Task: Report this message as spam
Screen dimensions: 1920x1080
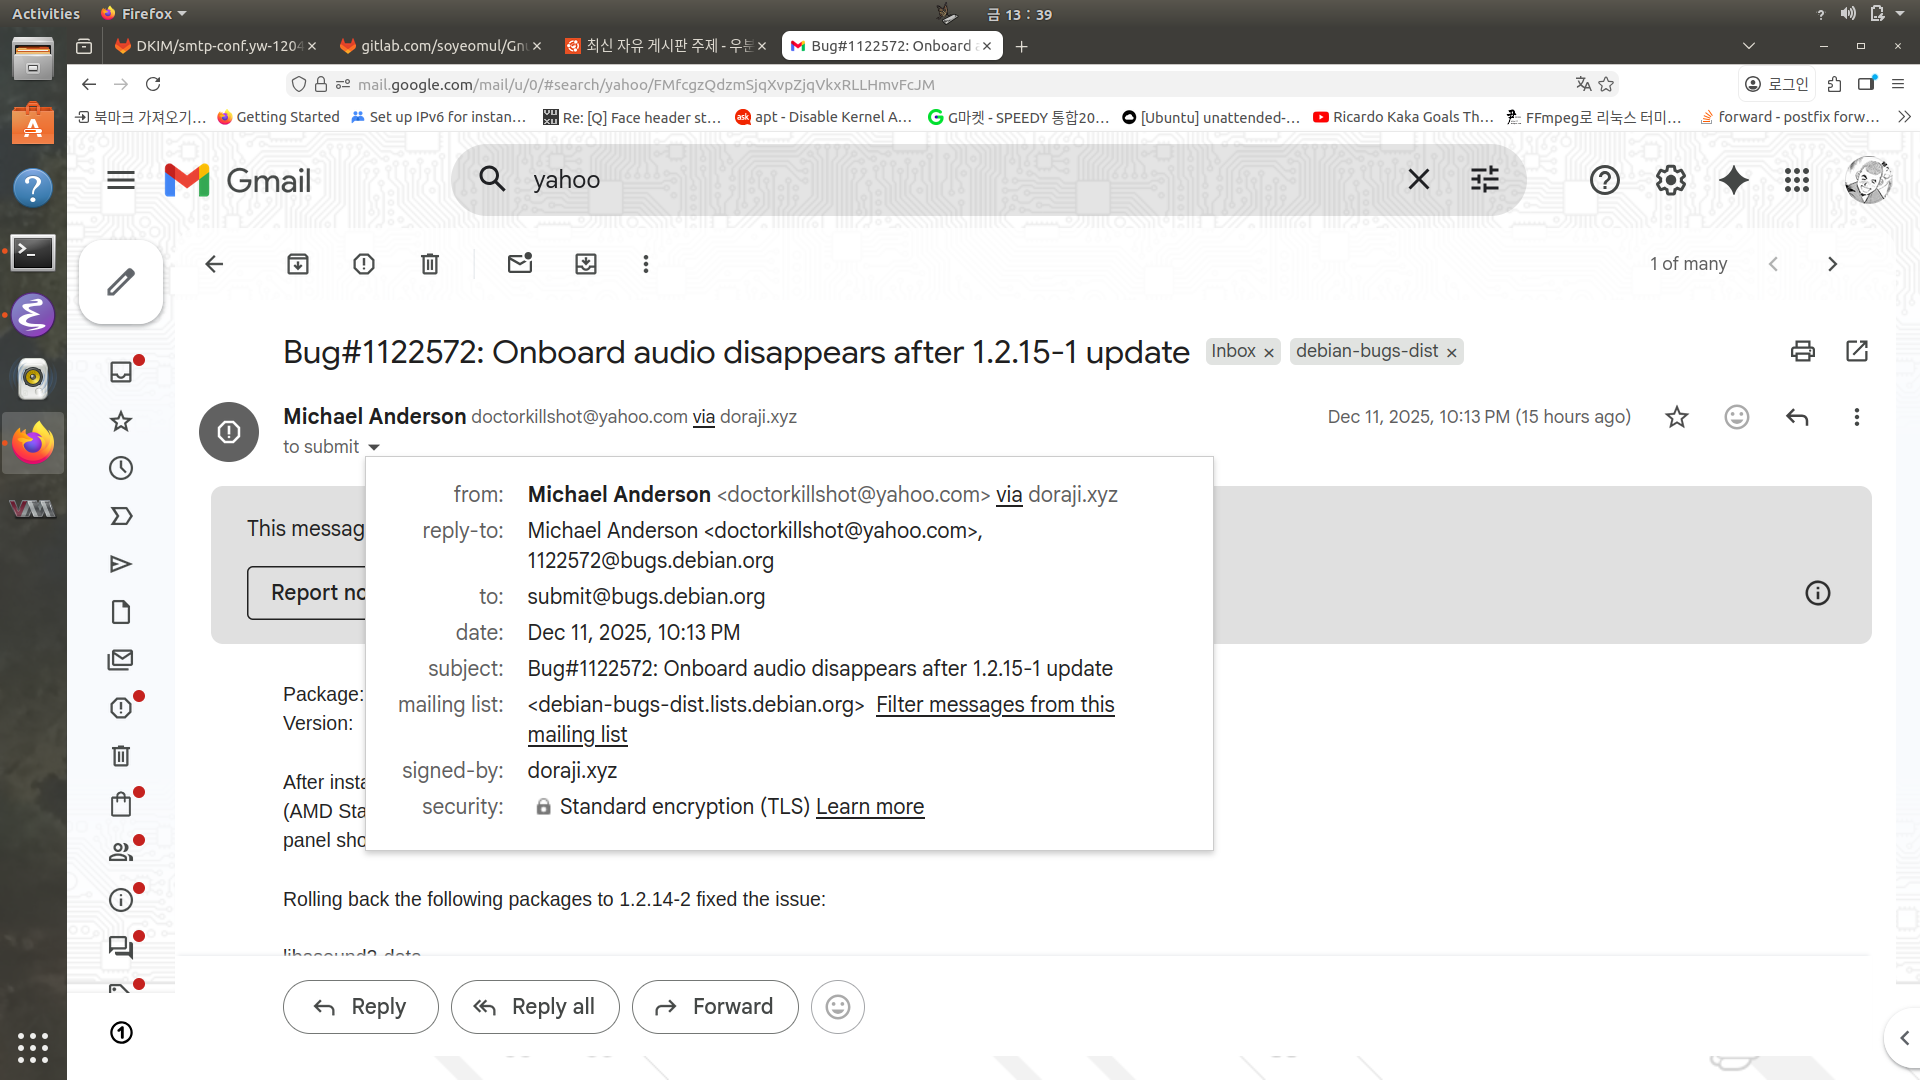Action: [x=364, y=264]
